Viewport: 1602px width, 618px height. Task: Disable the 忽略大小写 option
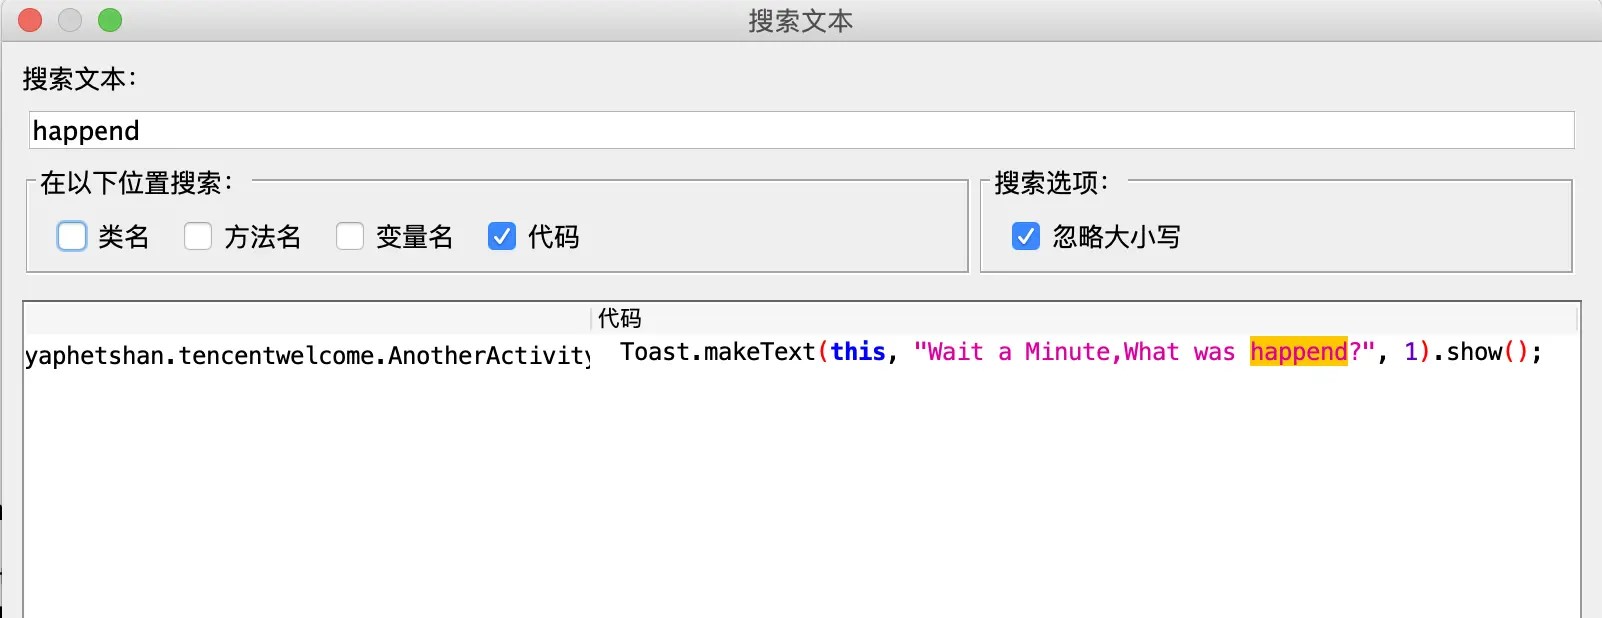pos(1026,236)
